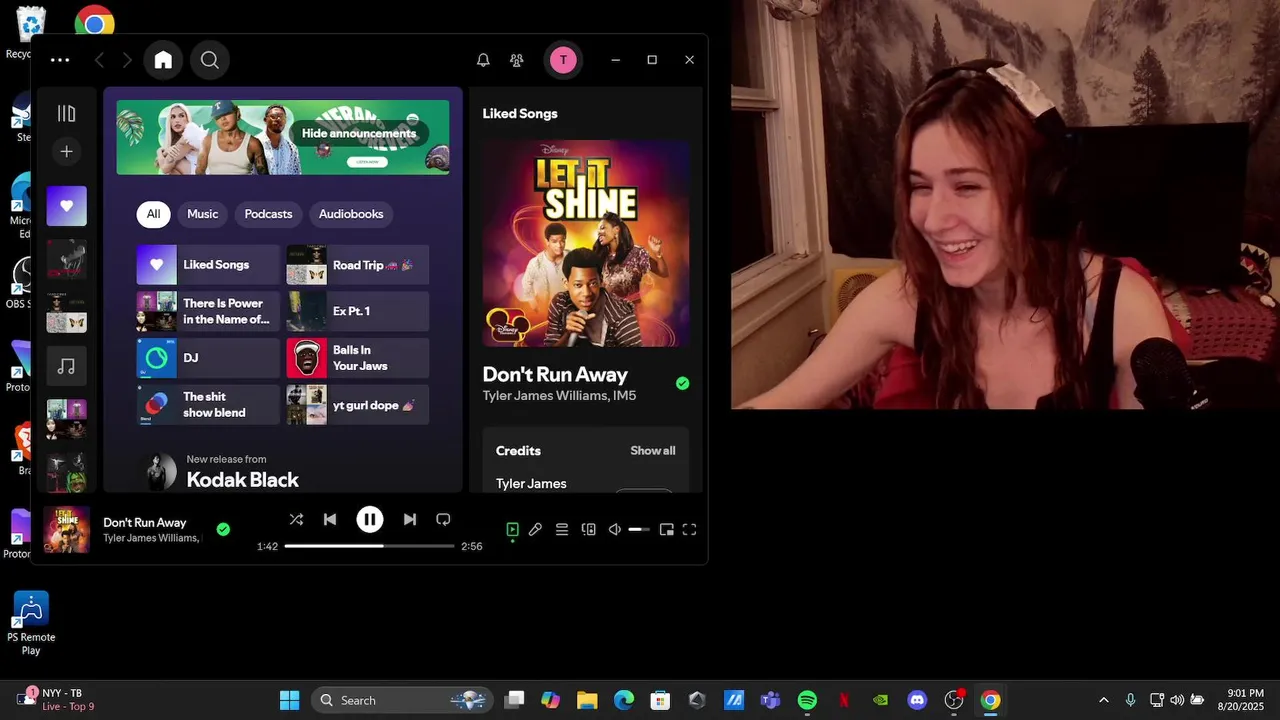The height and width of the screenshot is (720, 1280).
Task: Open the play queue
Action: click(x=562, y=530)
